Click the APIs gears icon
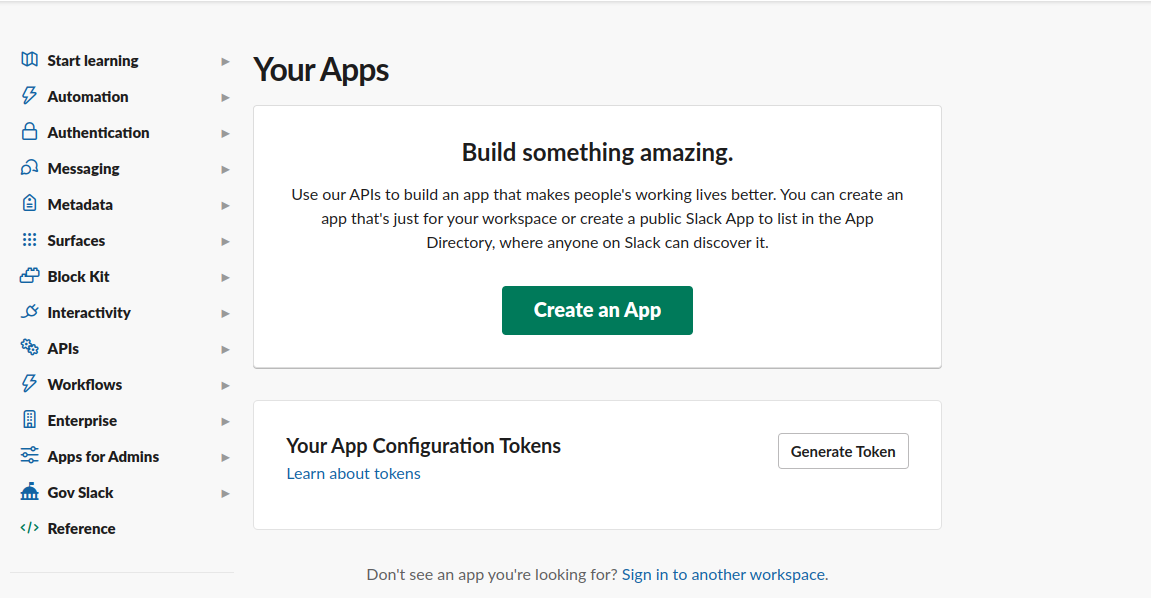Viewport: 1151px width, 598px height. 29,347
